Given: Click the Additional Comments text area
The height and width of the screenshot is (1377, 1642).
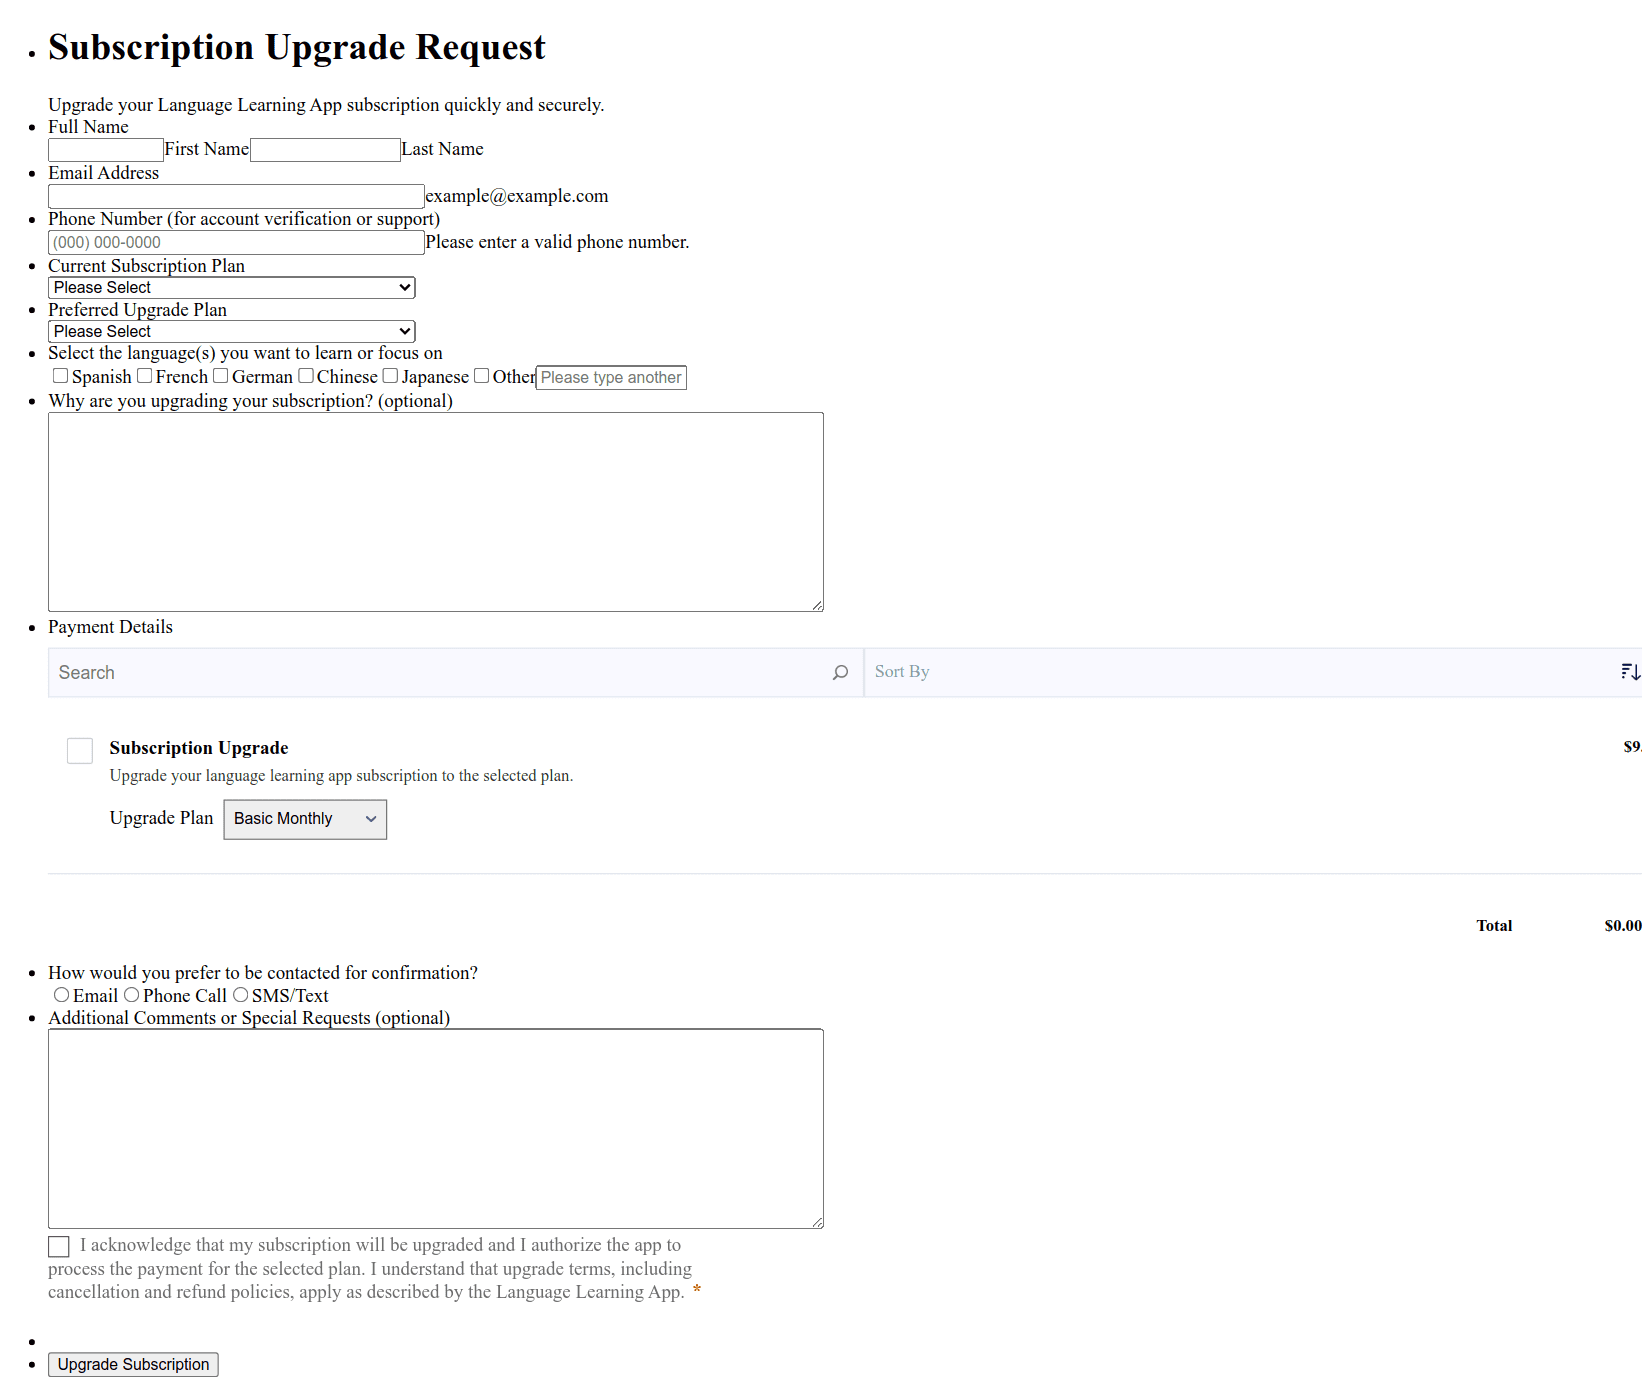Looking at the screenshot, I should [435, 1128].
